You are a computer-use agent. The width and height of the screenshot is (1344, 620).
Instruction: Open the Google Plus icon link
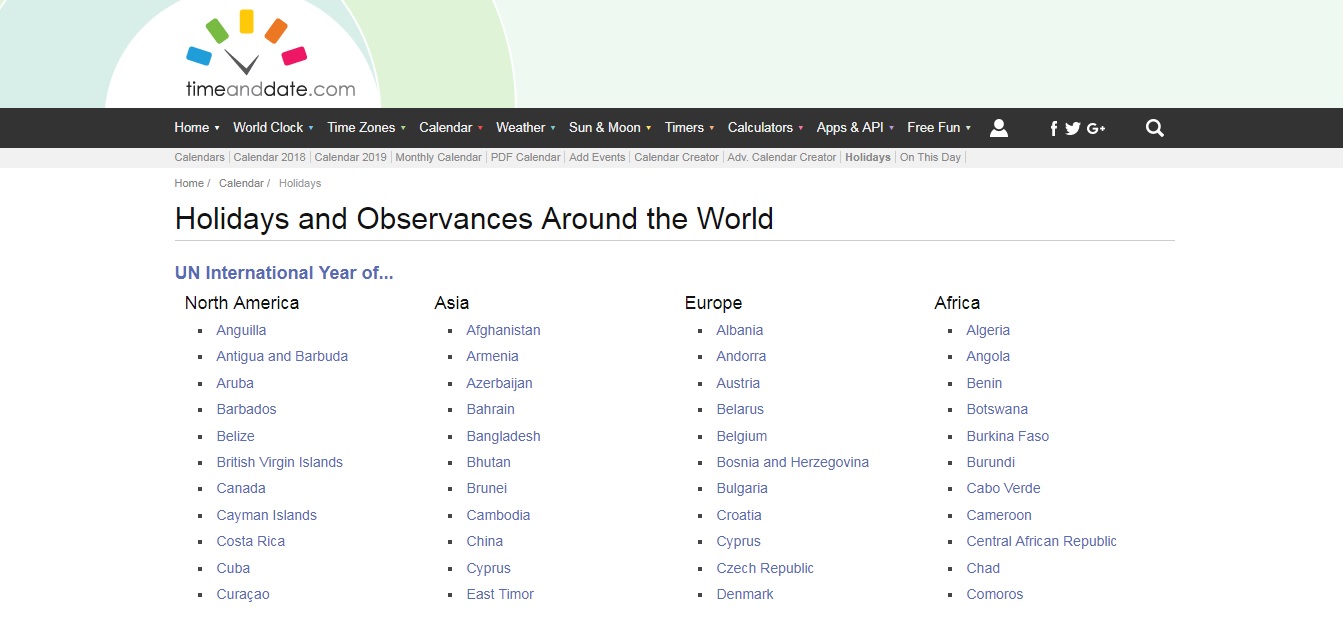click(1096, 128)
